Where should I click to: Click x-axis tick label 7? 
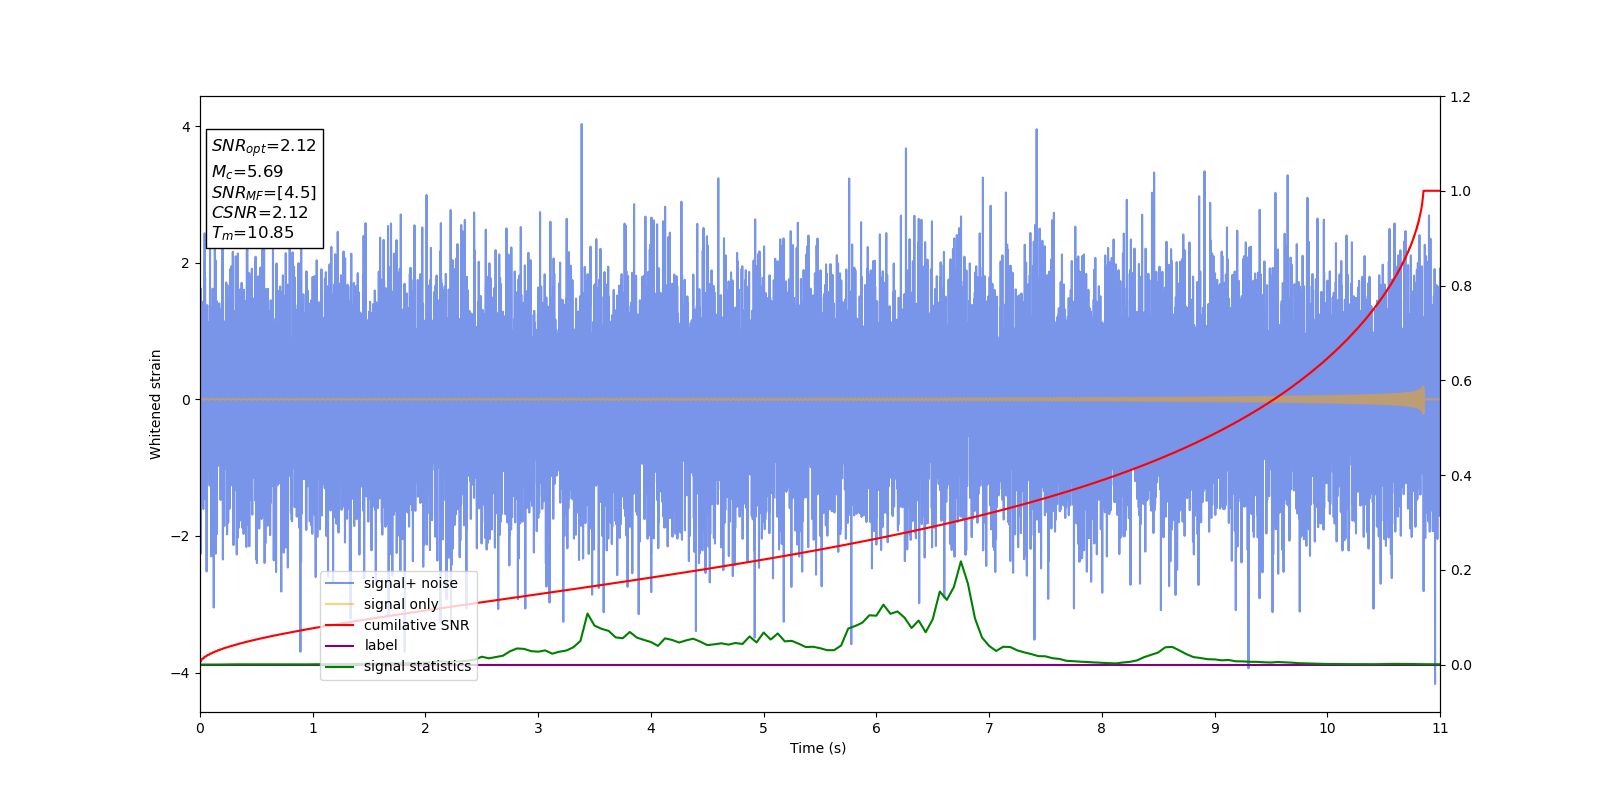click(x=989, y=728)
